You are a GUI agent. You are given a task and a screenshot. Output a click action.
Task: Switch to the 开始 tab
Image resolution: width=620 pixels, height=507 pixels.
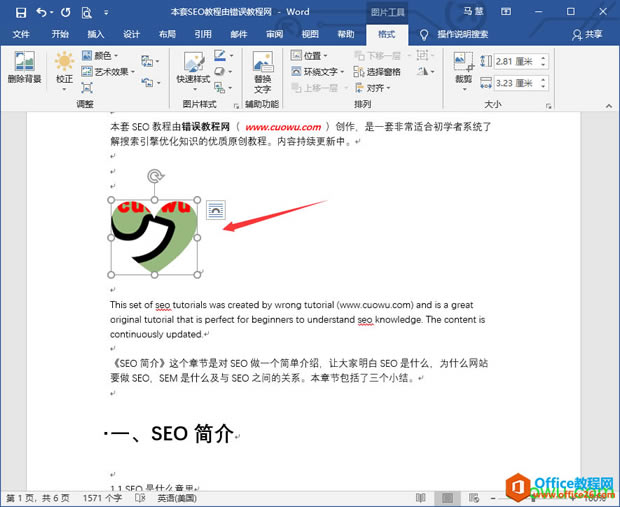pyautogui.click(x=60, y=34)
